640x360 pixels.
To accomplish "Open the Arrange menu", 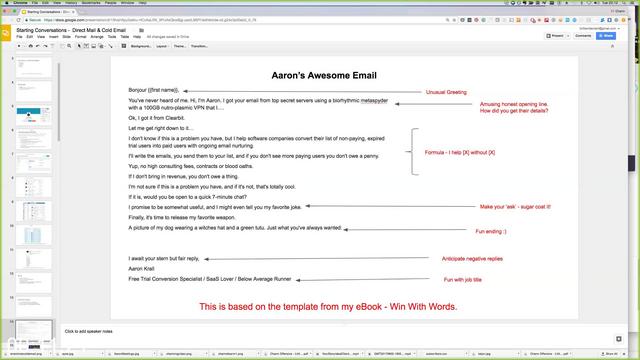I will pos(97,37).
